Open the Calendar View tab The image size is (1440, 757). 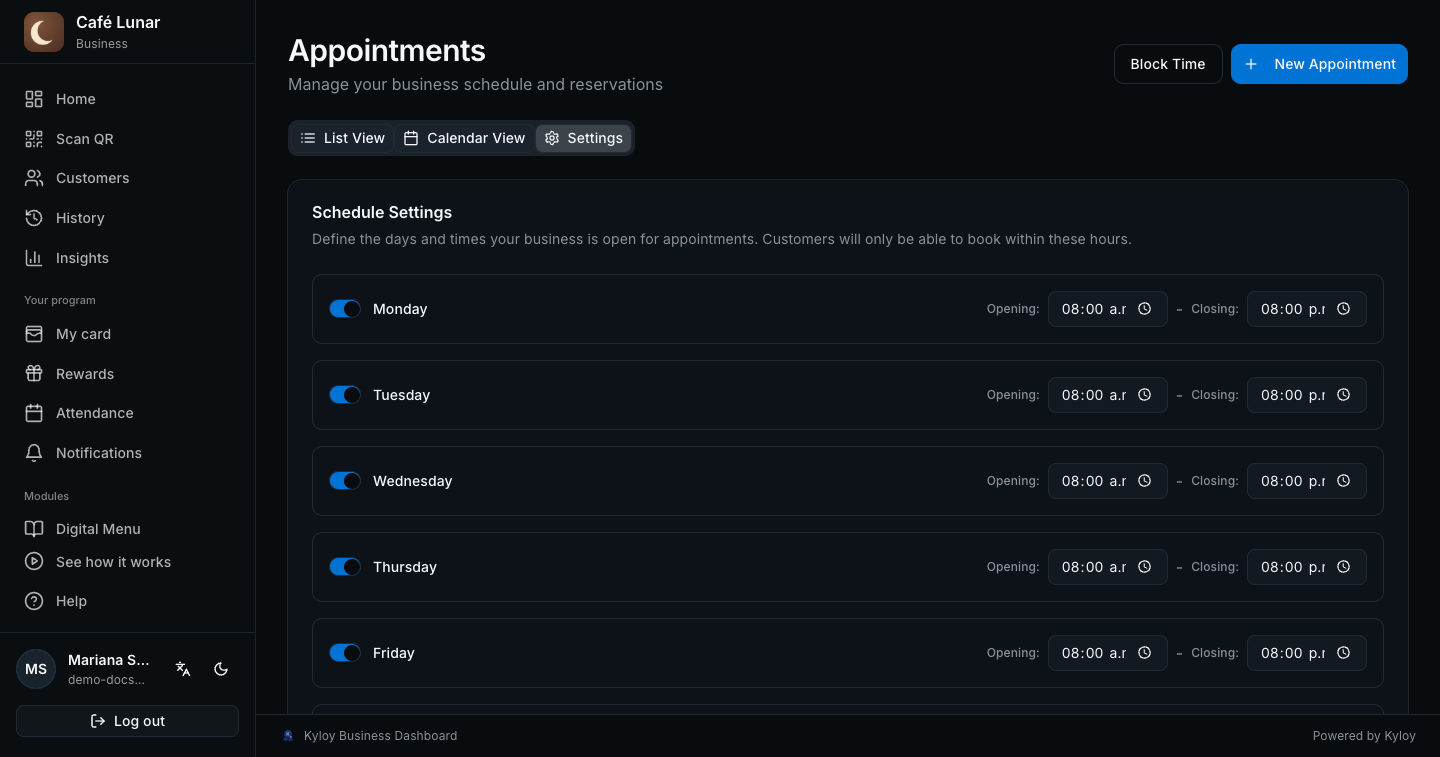click(x=464, y=138)
